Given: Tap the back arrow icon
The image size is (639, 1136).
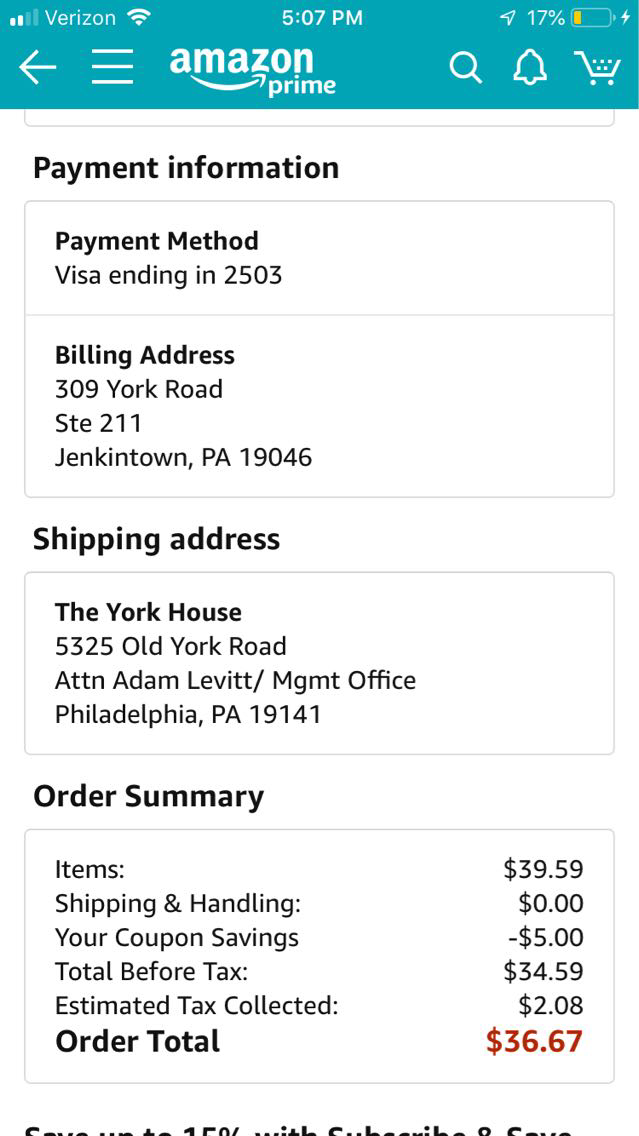Looking at the screenshot, I should (38, 67).
